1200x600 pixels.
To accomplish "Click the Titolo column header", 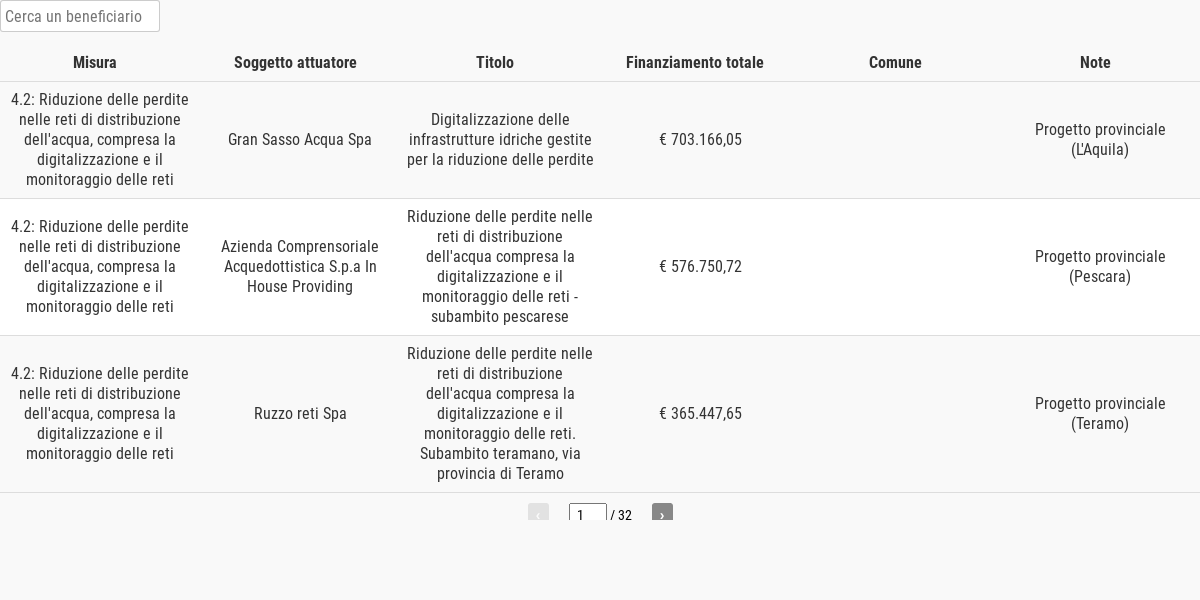I will pyautogui.click(x=495, y=62).
